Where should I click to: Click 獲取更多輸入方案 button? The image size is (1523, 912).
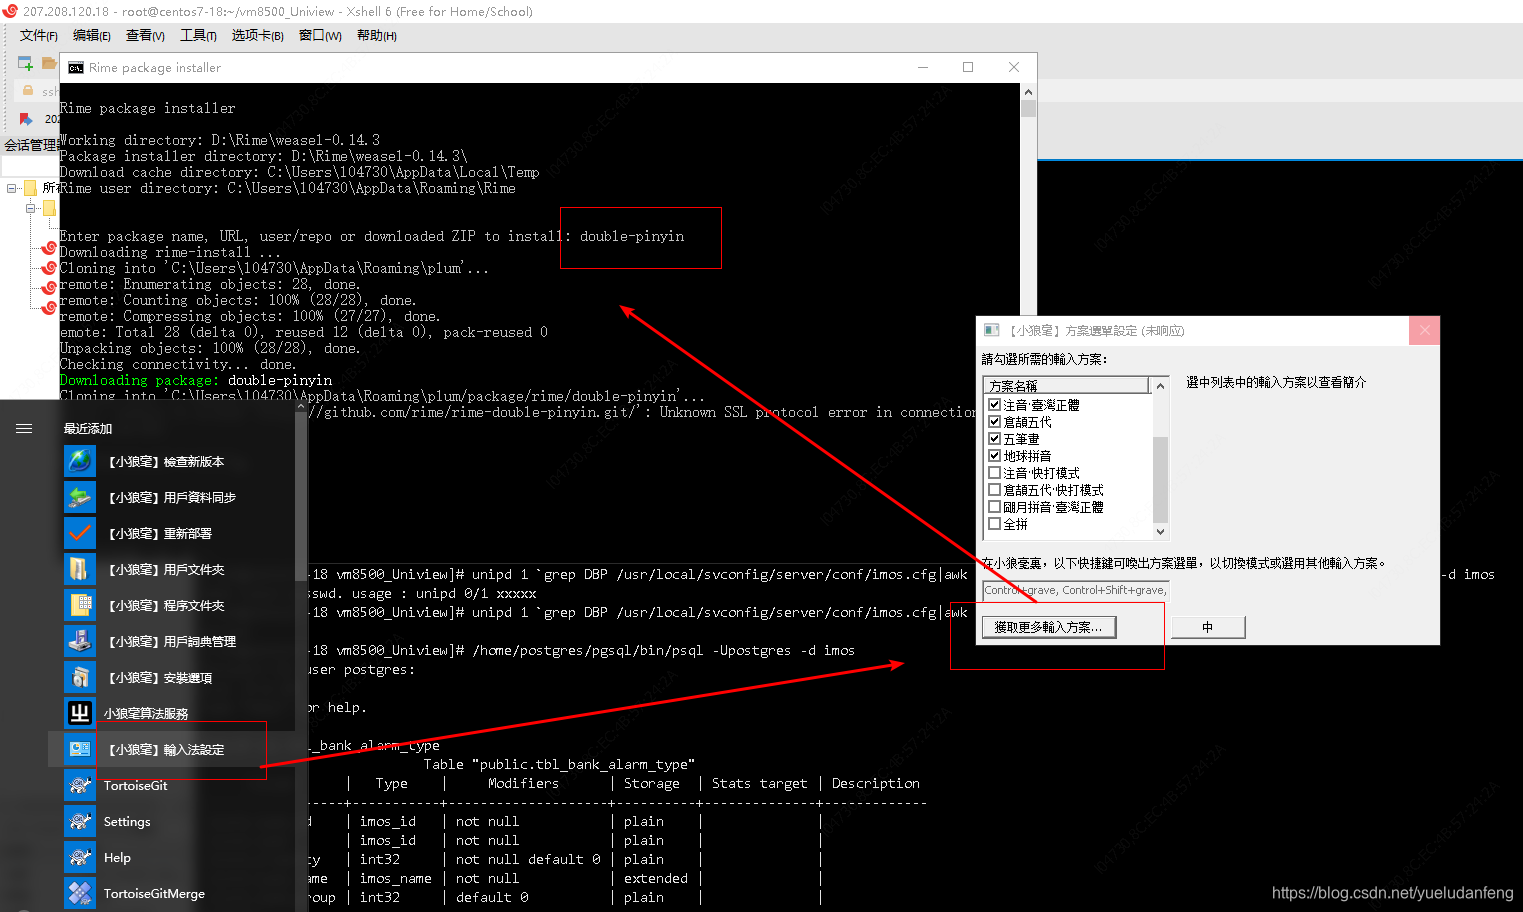(x=1050, y=627)
